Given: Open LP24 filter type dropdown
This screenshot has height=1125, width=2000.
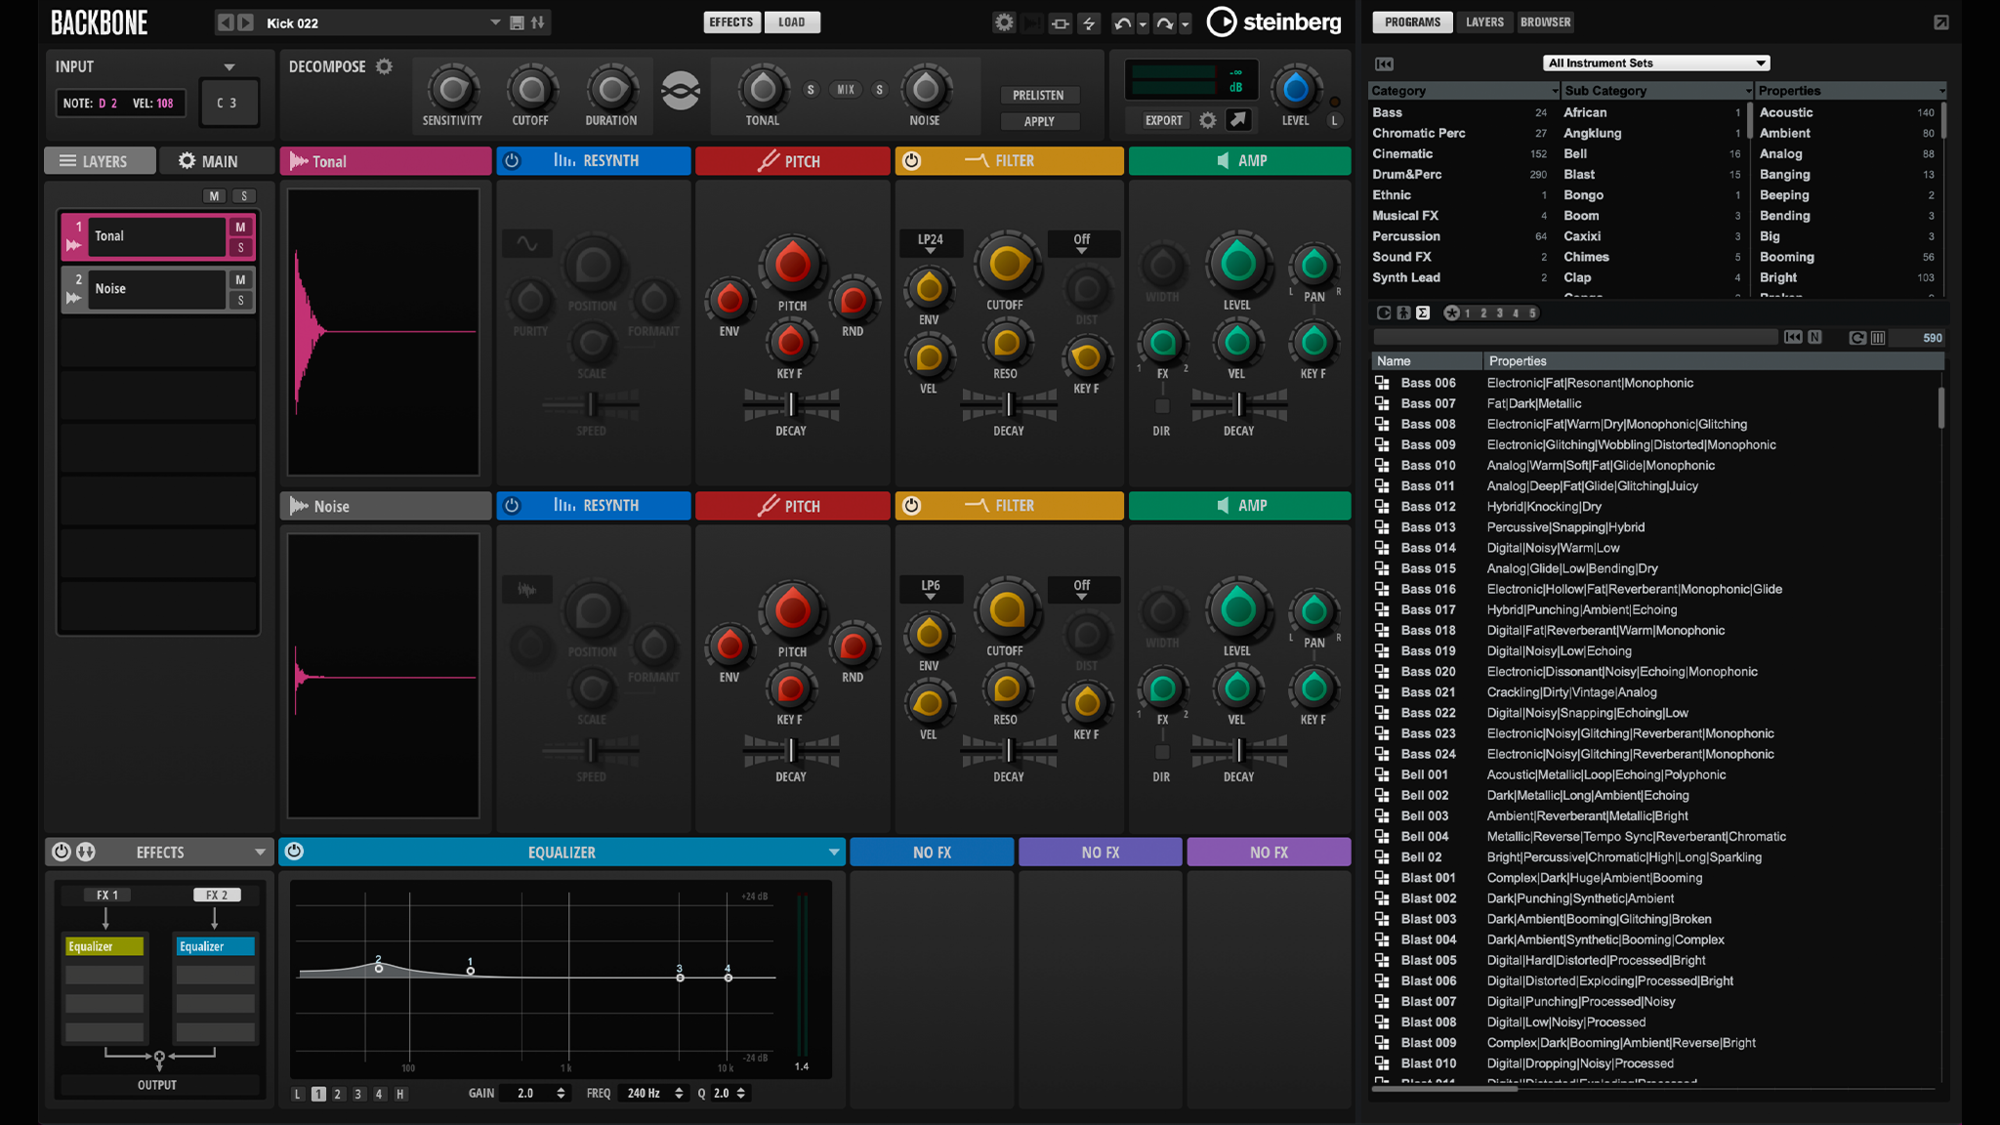Looking at the screenshot, I should (x=930, y=242).
